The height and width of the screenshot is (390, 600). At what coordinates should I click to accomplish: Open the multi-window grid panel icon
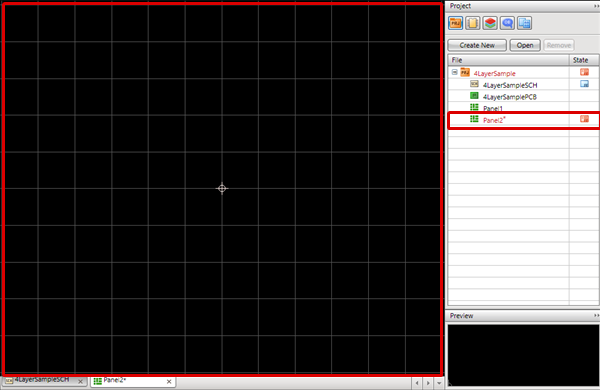click(524, 23)
